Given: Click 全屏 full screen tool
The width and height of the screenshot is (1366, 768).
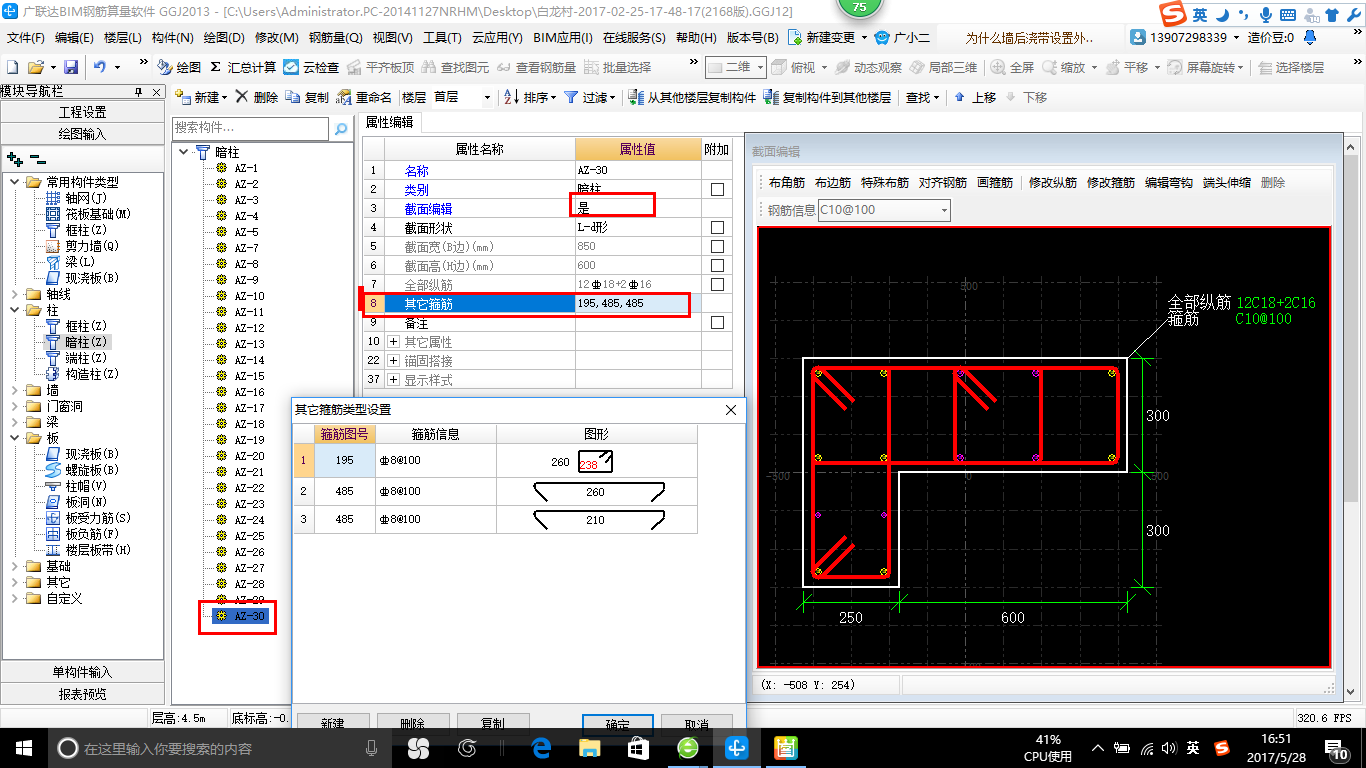Looking at the screenshot, I should 1012,67.
